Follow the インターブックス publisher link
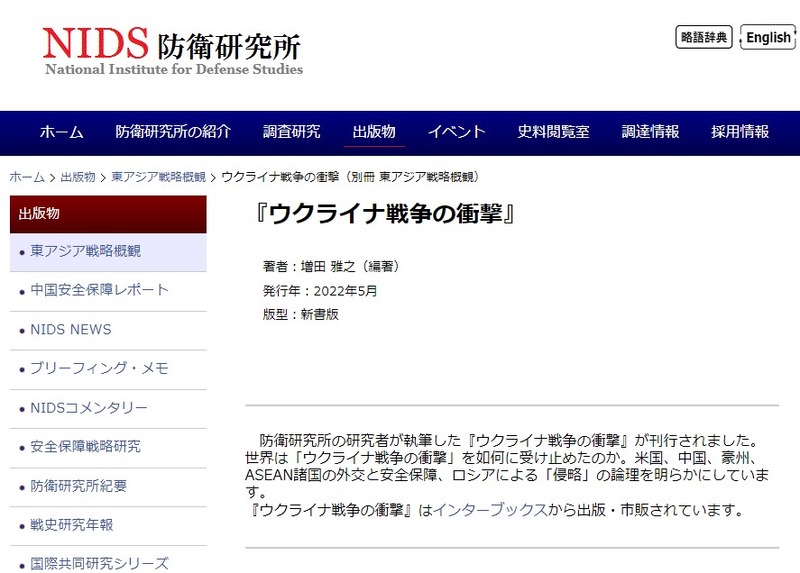 point(490,510)
